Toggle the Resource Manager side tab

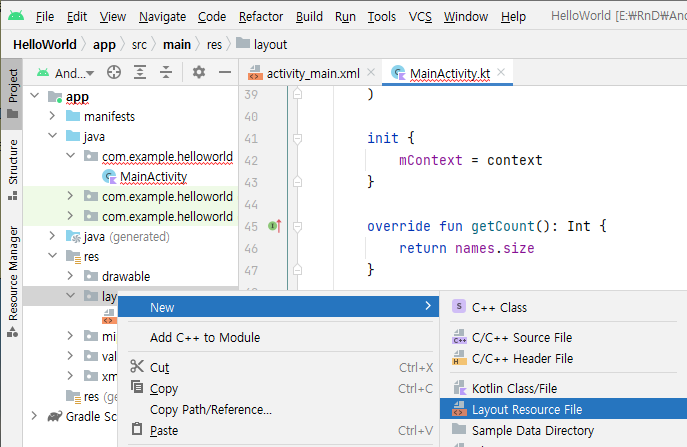12,281
